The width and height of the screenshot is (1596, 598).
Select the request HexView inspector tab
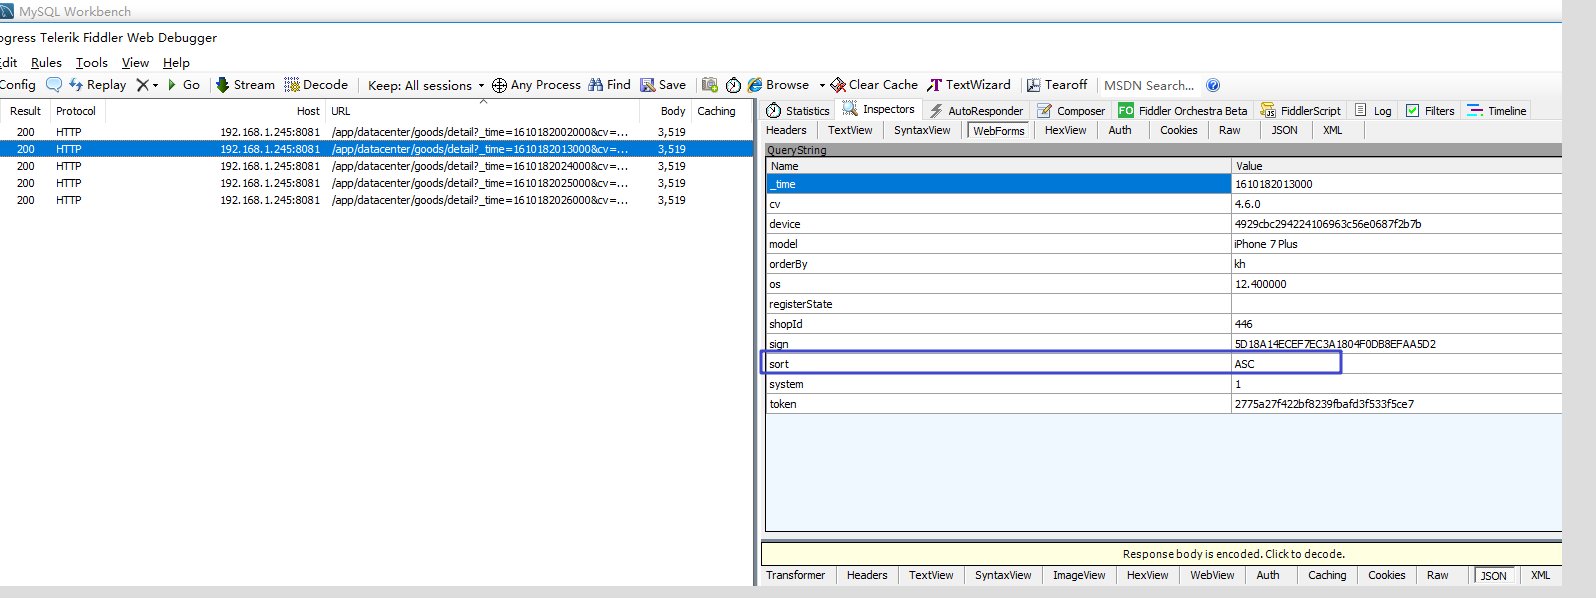coord(1065,130)
